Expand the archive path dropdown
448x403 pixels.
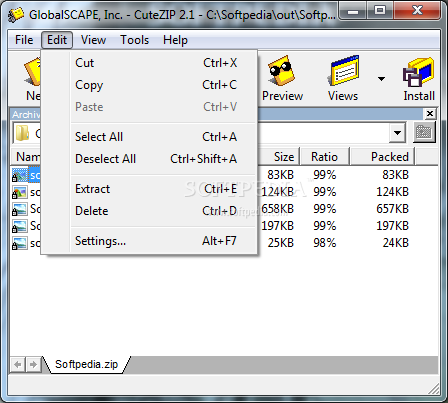pos(397,133)
